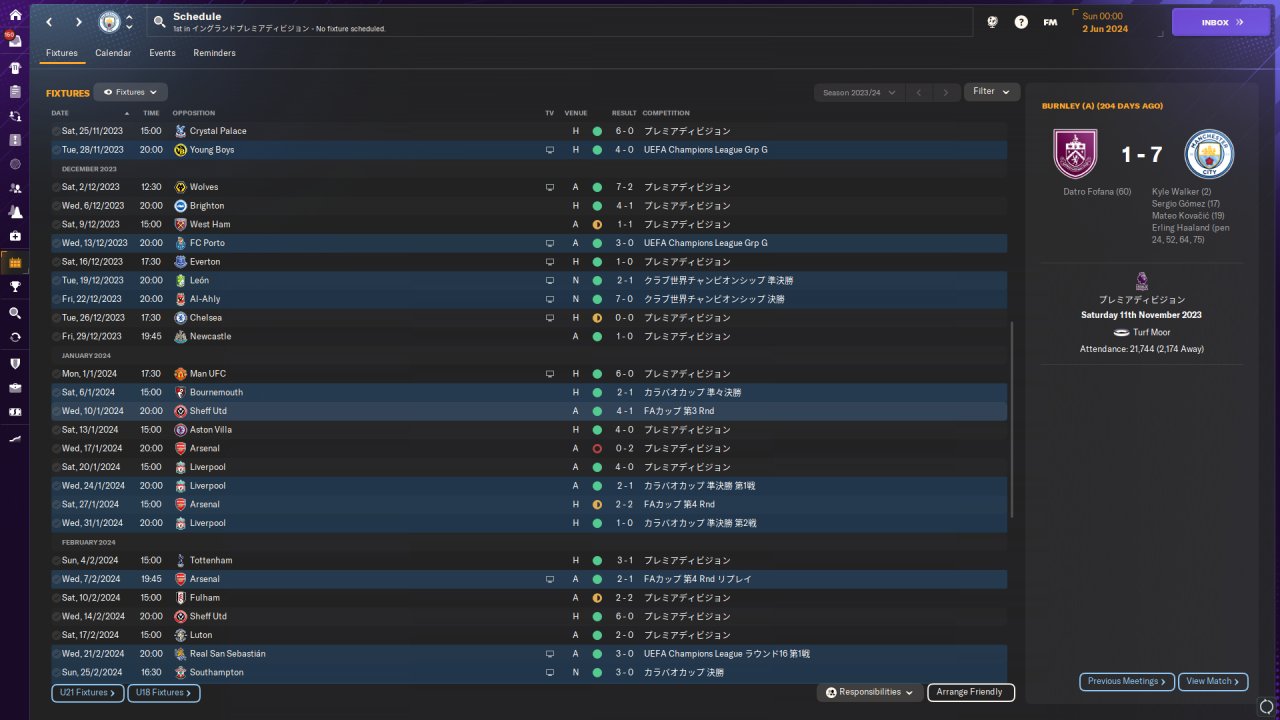Open the club switcher chevrons beside the badge
This screenshot has width=1280, height=720.
point(129,22)
